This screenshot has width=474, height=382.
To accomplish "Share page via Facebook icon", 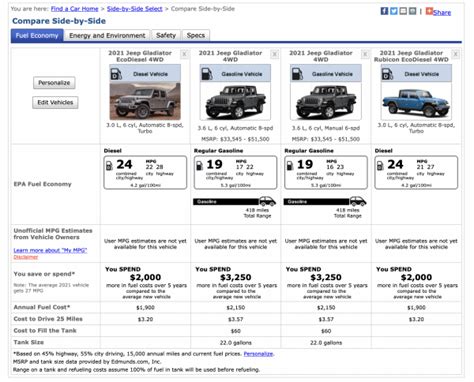I will point(384,11).
